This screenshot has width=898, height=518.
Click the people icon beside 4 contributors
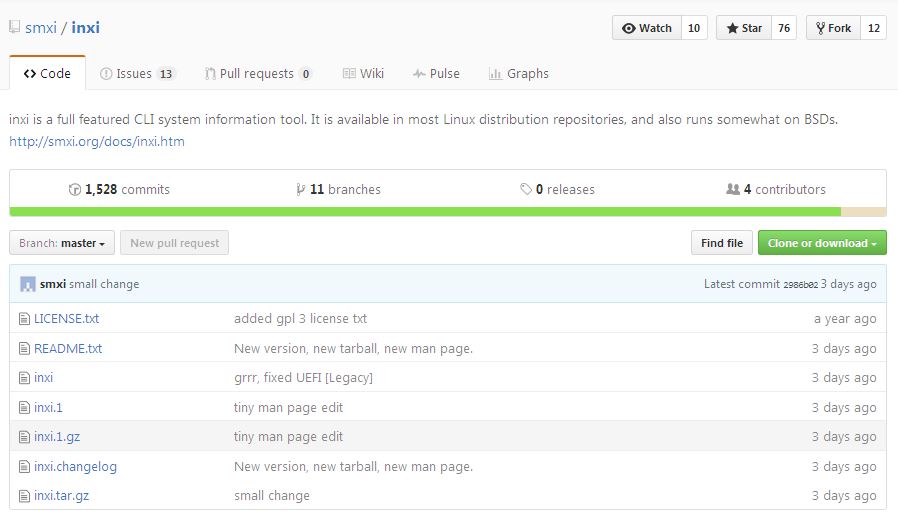point(732,189)
